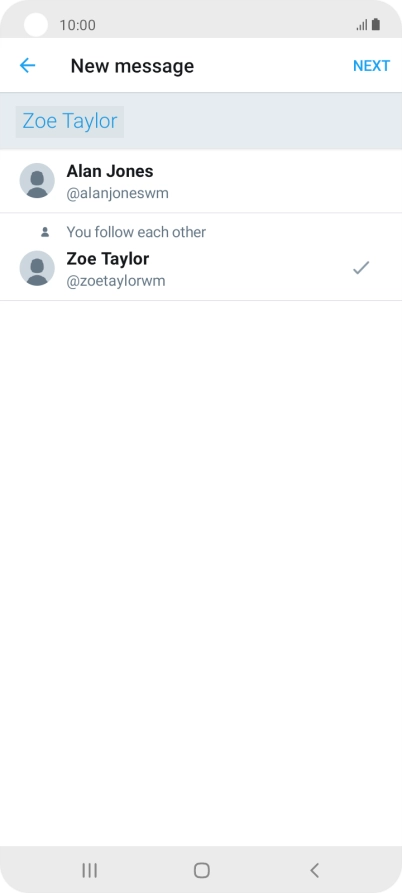Select the Alan Jones contact row
This screenshot has height=893, width=402.
tap(201, 181)
